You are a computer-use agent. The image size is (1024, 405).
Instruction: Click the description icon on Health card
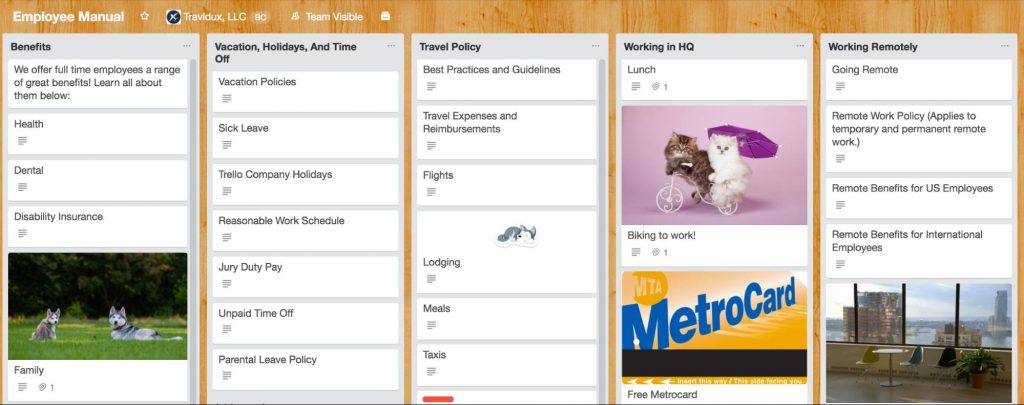(22, 141)
